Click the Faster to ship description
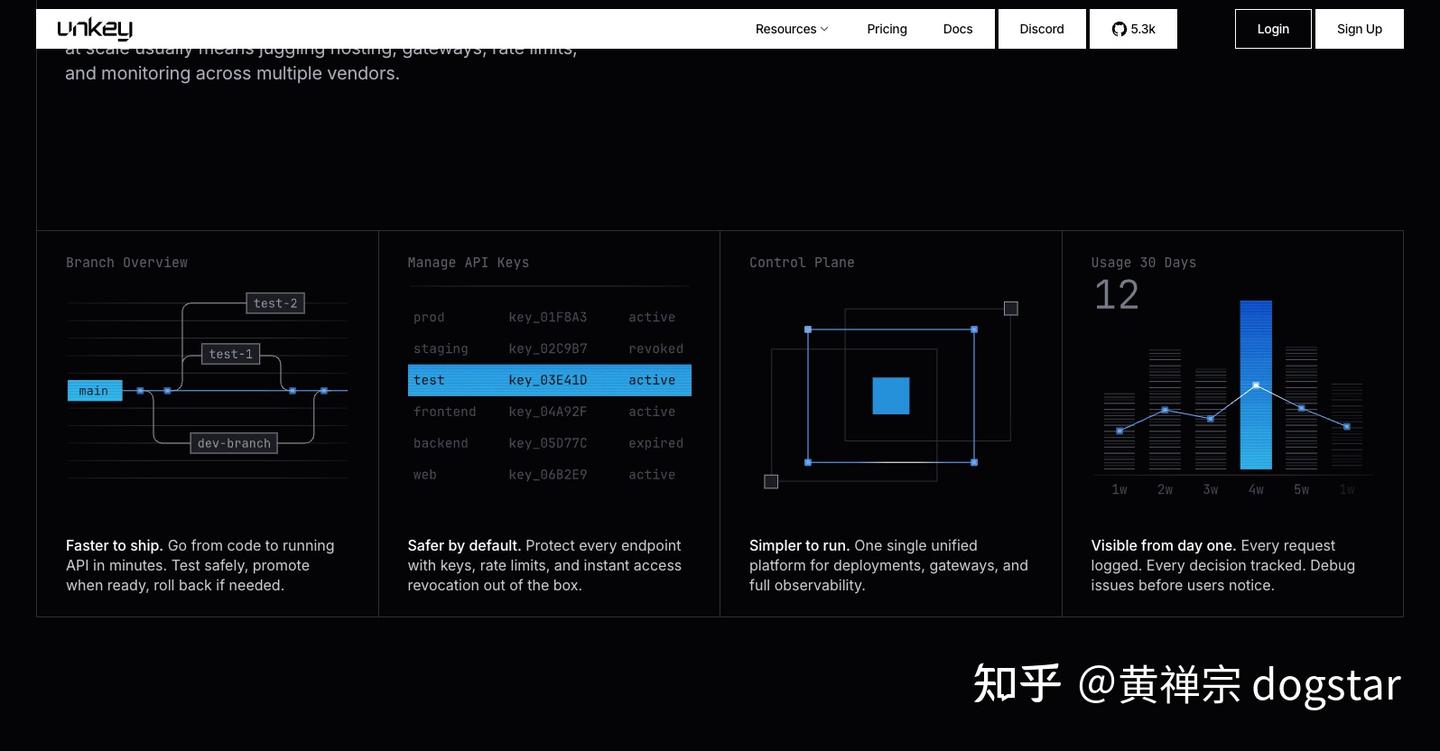This screenshot has height=751, width=1440. coord(200,565)
